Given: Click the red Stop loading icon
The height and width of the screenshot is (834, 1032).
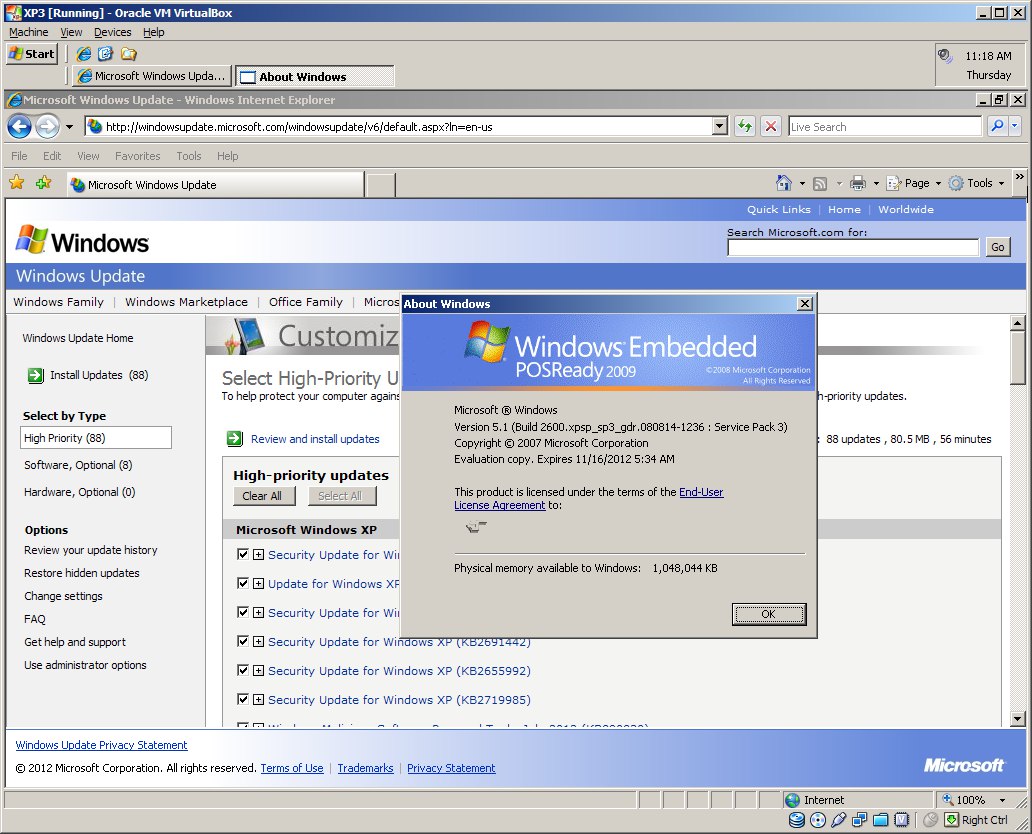Looking at the screenshot, I should click(x=771, y=126).
